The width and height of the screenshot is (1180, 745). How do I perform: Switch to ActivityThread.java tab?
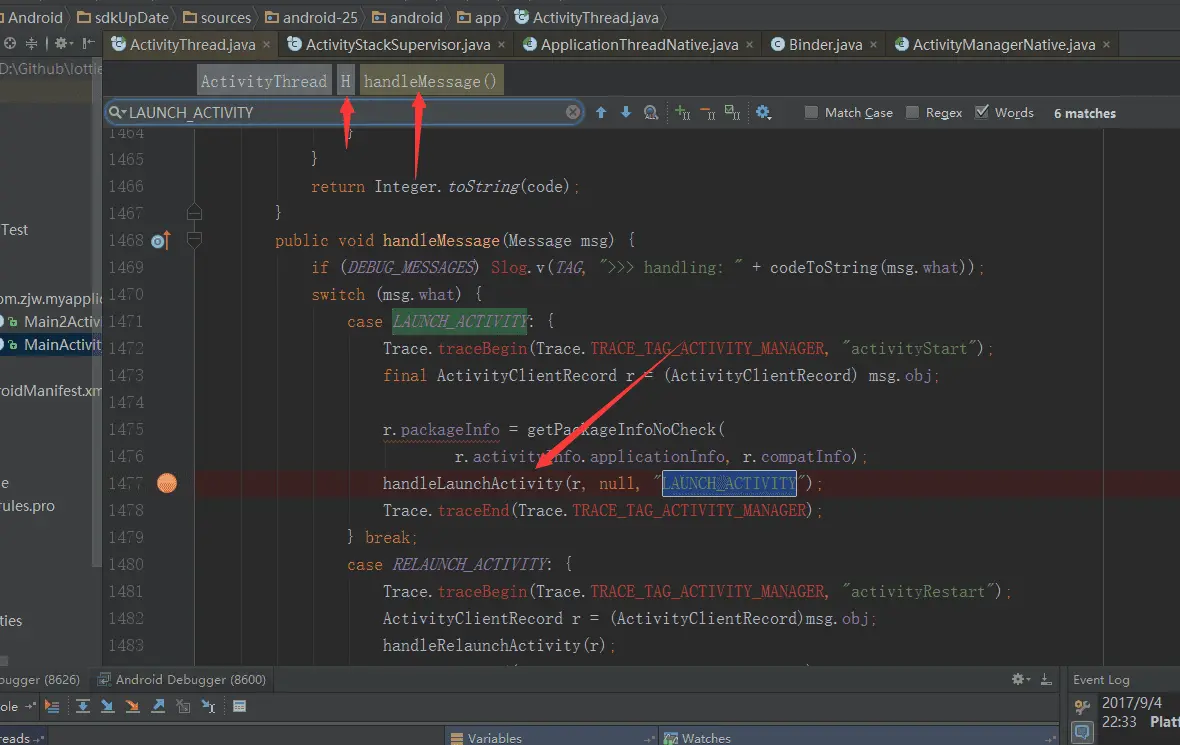coord(193,44)
